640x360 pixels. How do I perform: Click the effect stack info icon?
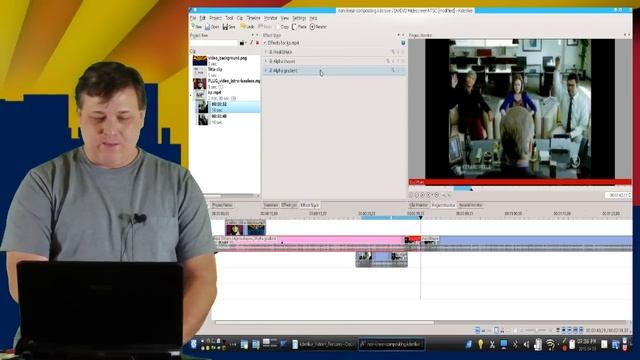[x=403, y=43]
